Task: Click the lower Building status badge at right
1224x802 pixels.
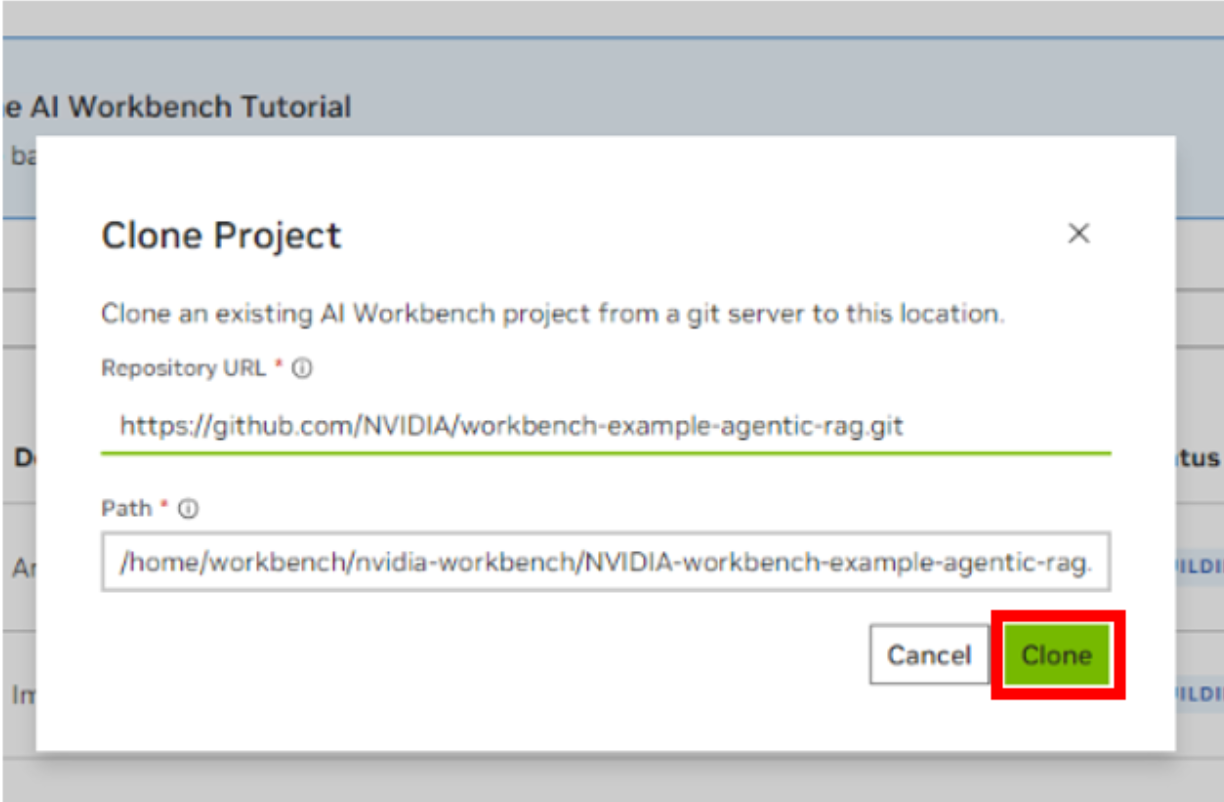Action: 1199,693
